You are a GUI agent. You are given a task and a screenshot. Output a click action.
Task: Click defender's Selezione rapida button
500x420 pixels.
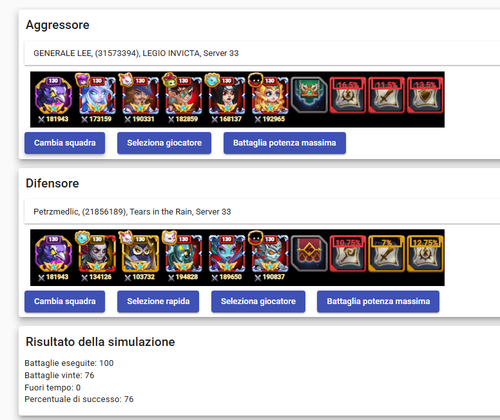point(158,301)
